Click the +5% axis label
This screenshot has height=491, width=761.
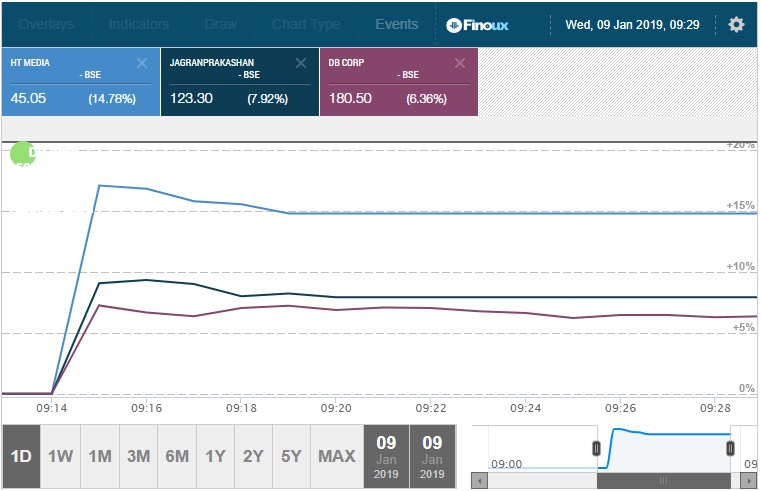point(744,327)
